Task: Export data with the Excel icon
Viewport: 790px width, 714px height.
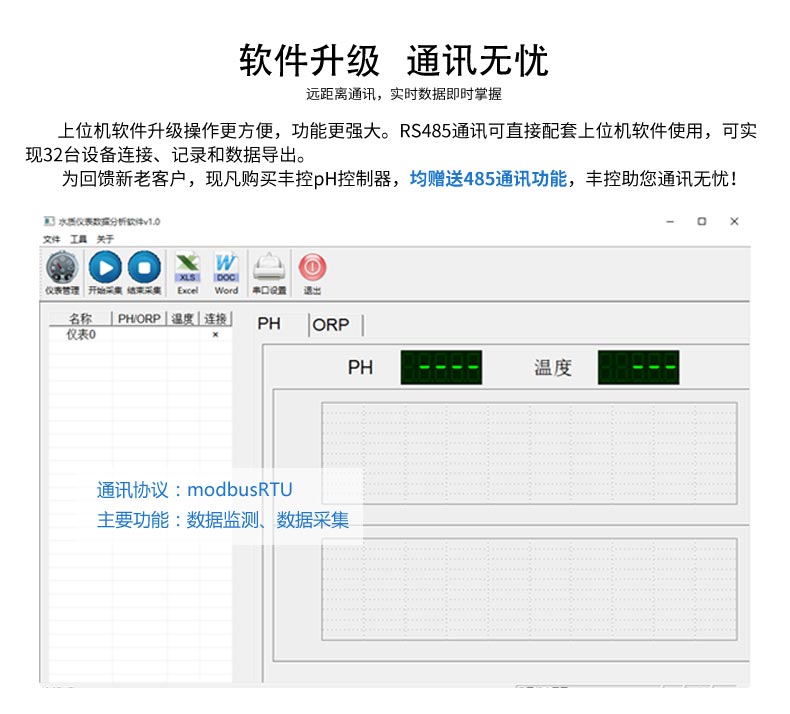Action: pos(188,272)
